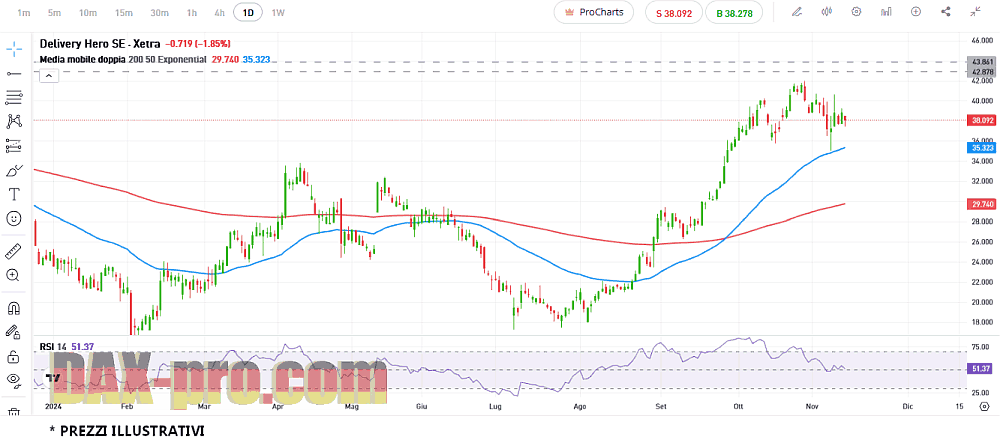Click the Set label on time axis
The image size is (1000, 440).
(661, 406)
